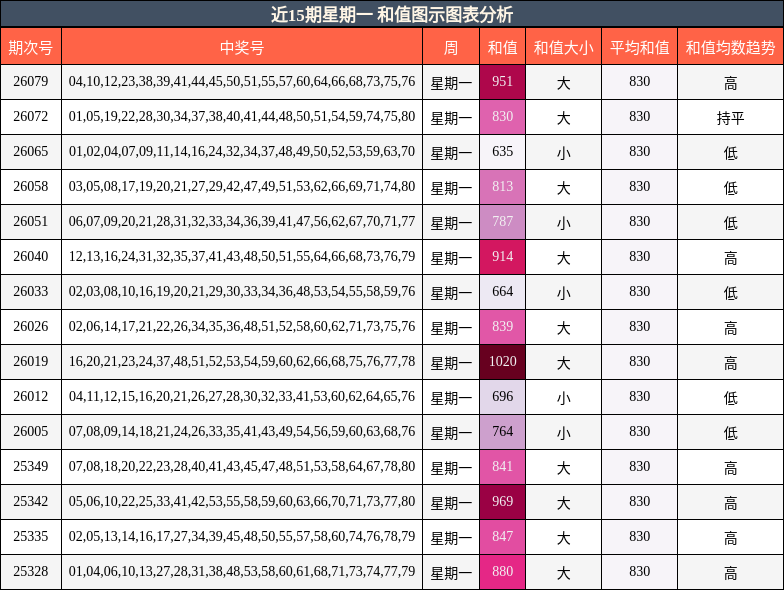
Task: Click the 周 column header
Action: [x=451, y=47]
